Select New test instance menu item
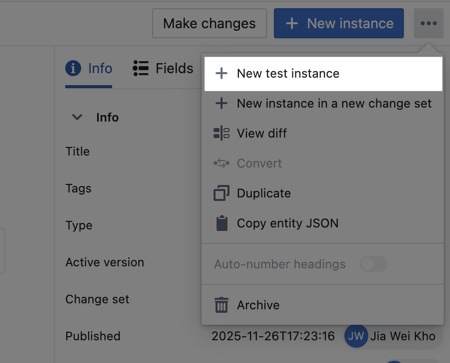This screenshot has height=363, width=450. 323,74
